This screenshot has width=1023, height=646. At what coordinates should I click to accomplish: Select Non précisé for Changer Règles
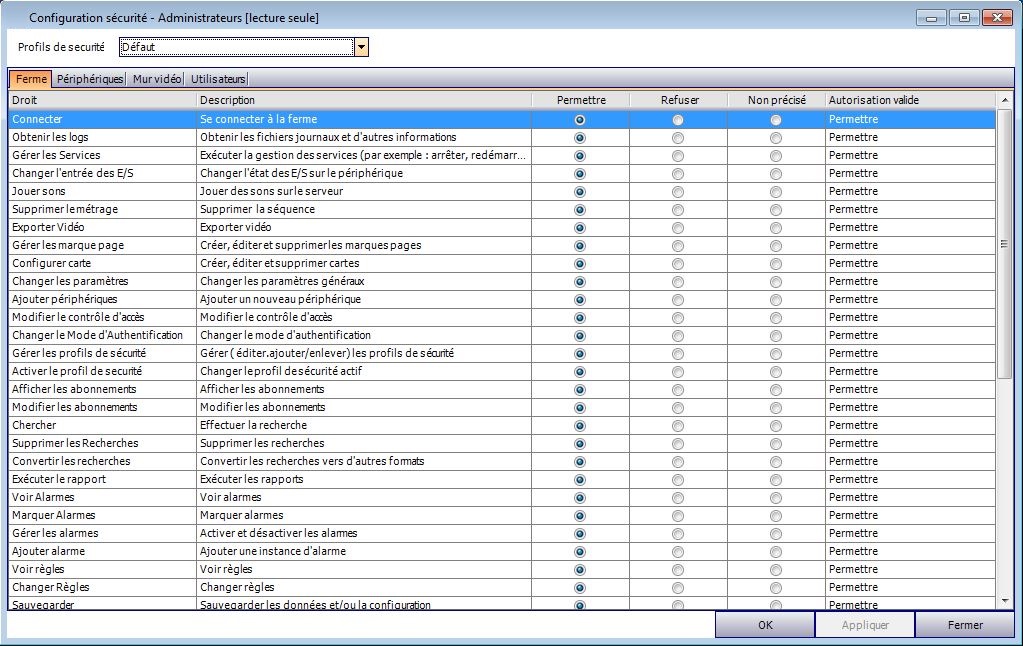click(776, 588)
